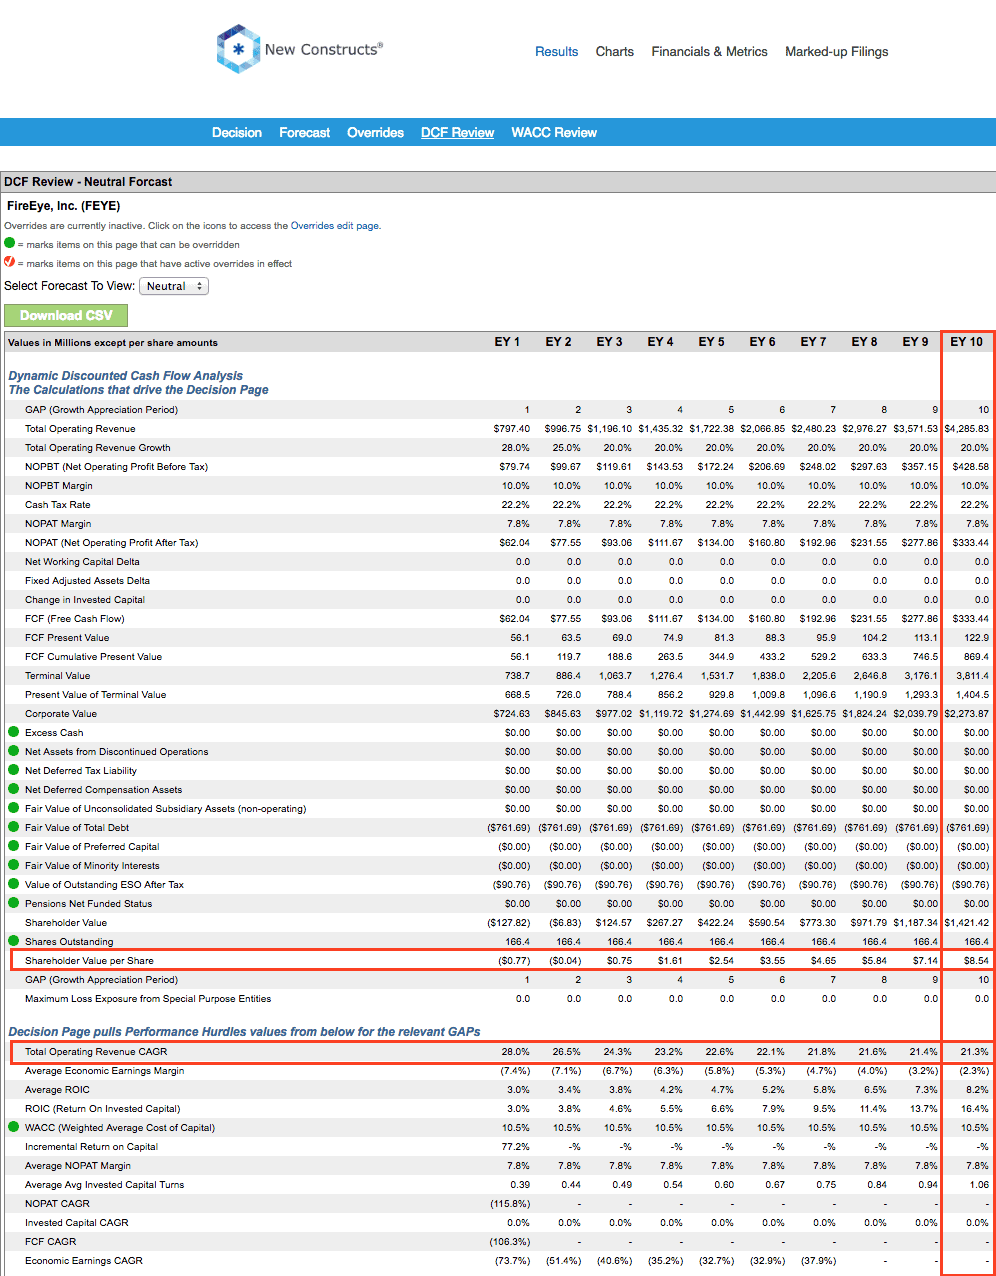This screenshot has height=1276, width=996.
Task: Click the $4,285.83 Total Operating Revenue cell
Action: tap(966, 428)
